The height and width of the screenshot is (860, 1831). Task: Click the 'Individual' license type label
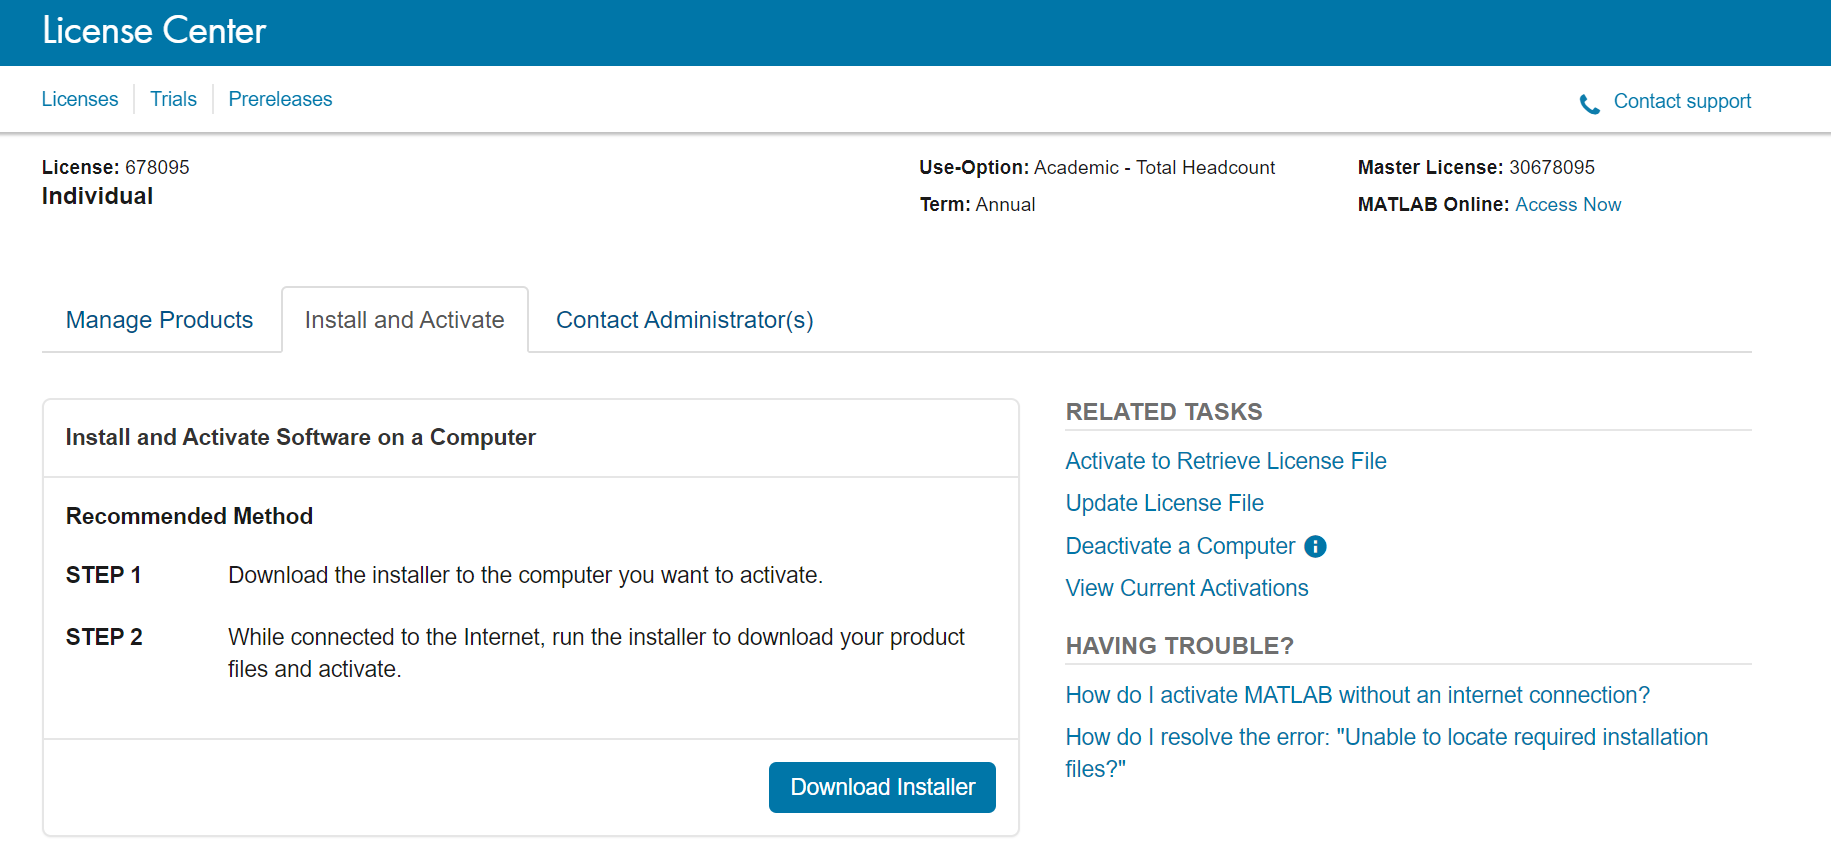[x=98, y=196]
